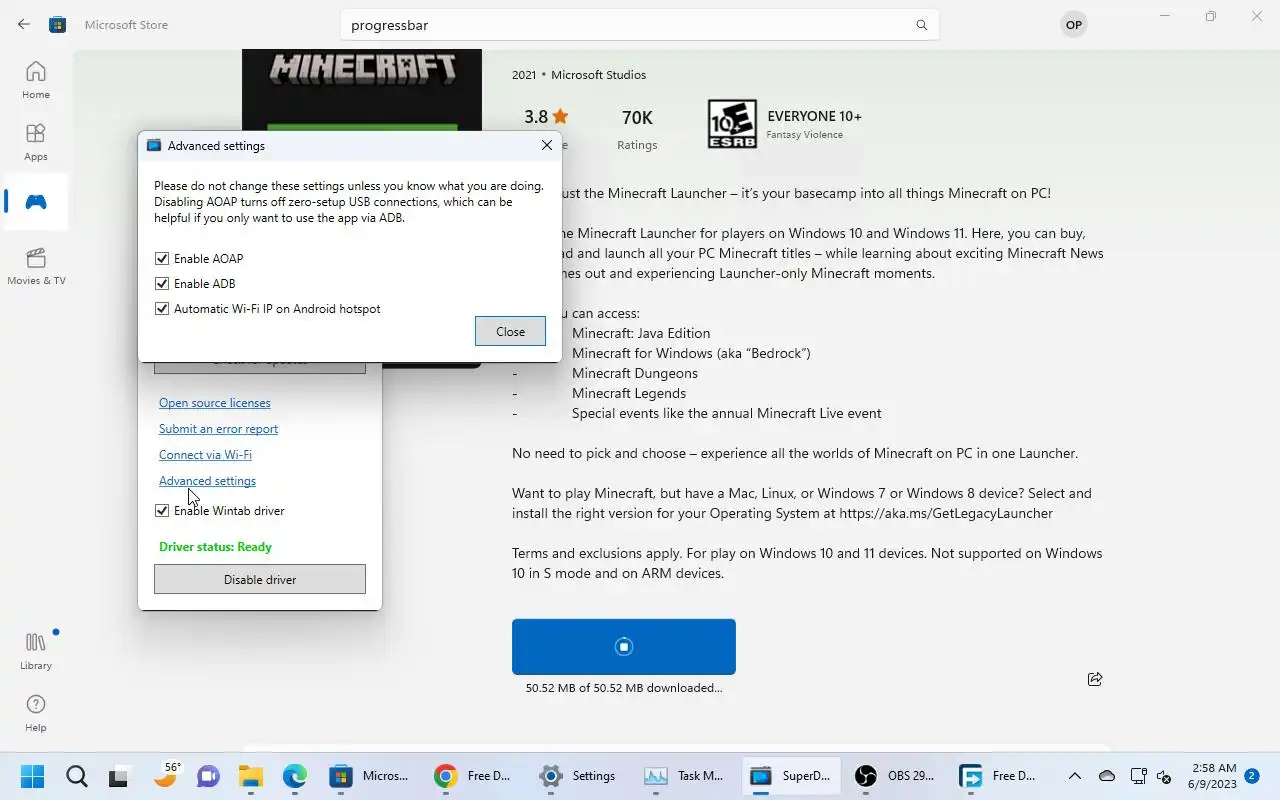
Task: Click the 3.8 star rating
Action: [x=546, y=116]
